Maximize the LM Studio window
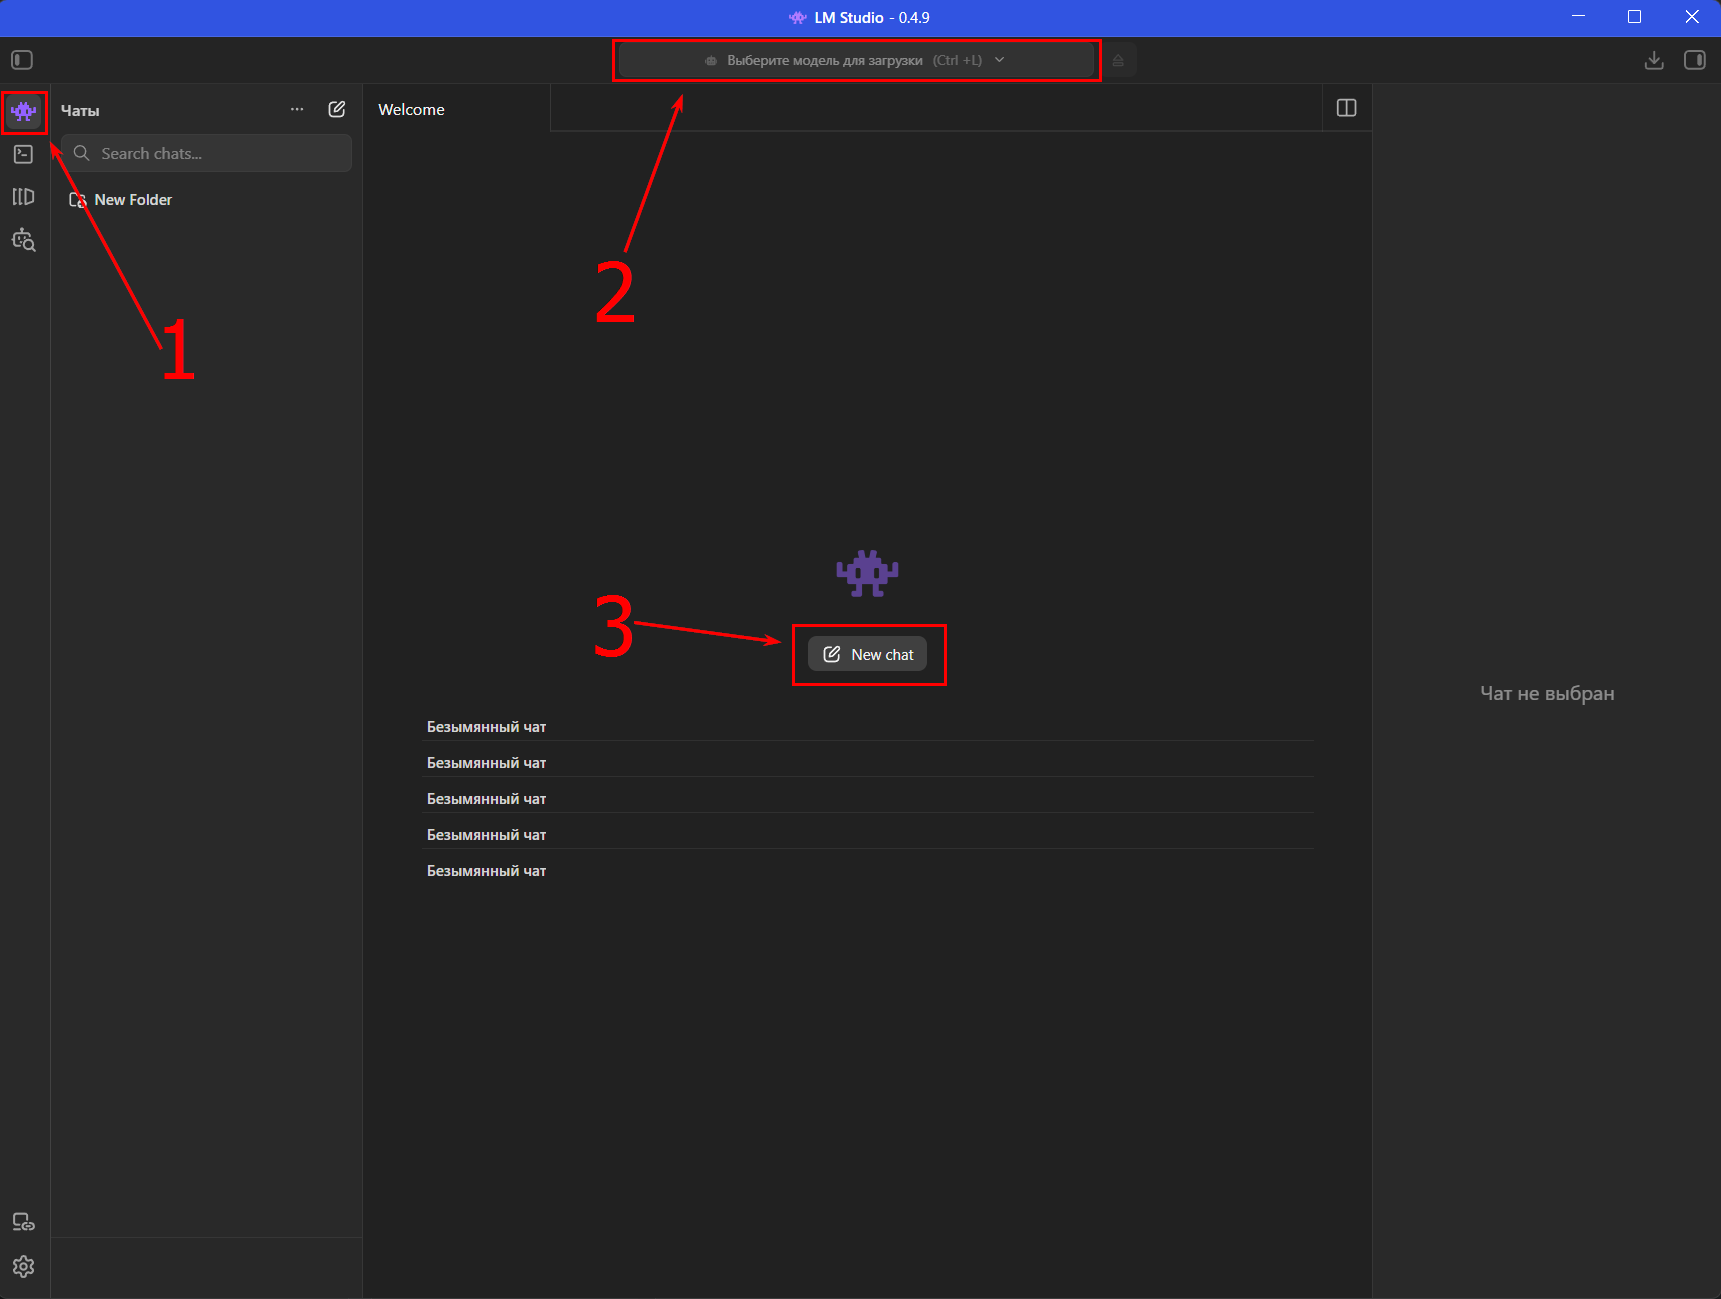The height and width of the screenshot is (1299, 1721). point(1635,17)
